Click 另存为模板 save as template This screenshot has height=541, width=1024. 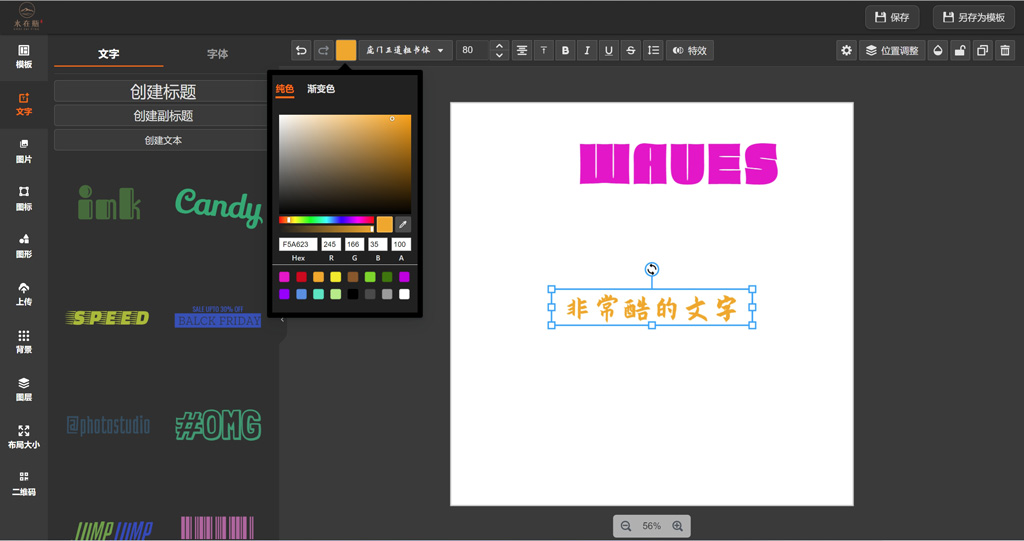[973, 18]
